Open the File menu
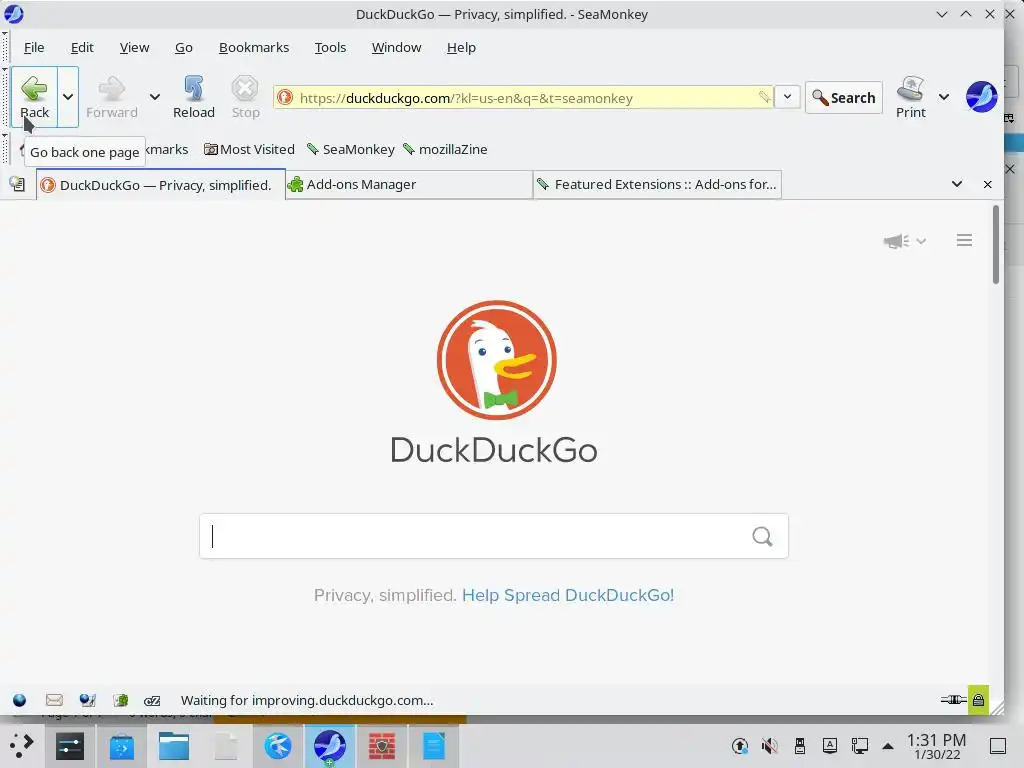 34,48
